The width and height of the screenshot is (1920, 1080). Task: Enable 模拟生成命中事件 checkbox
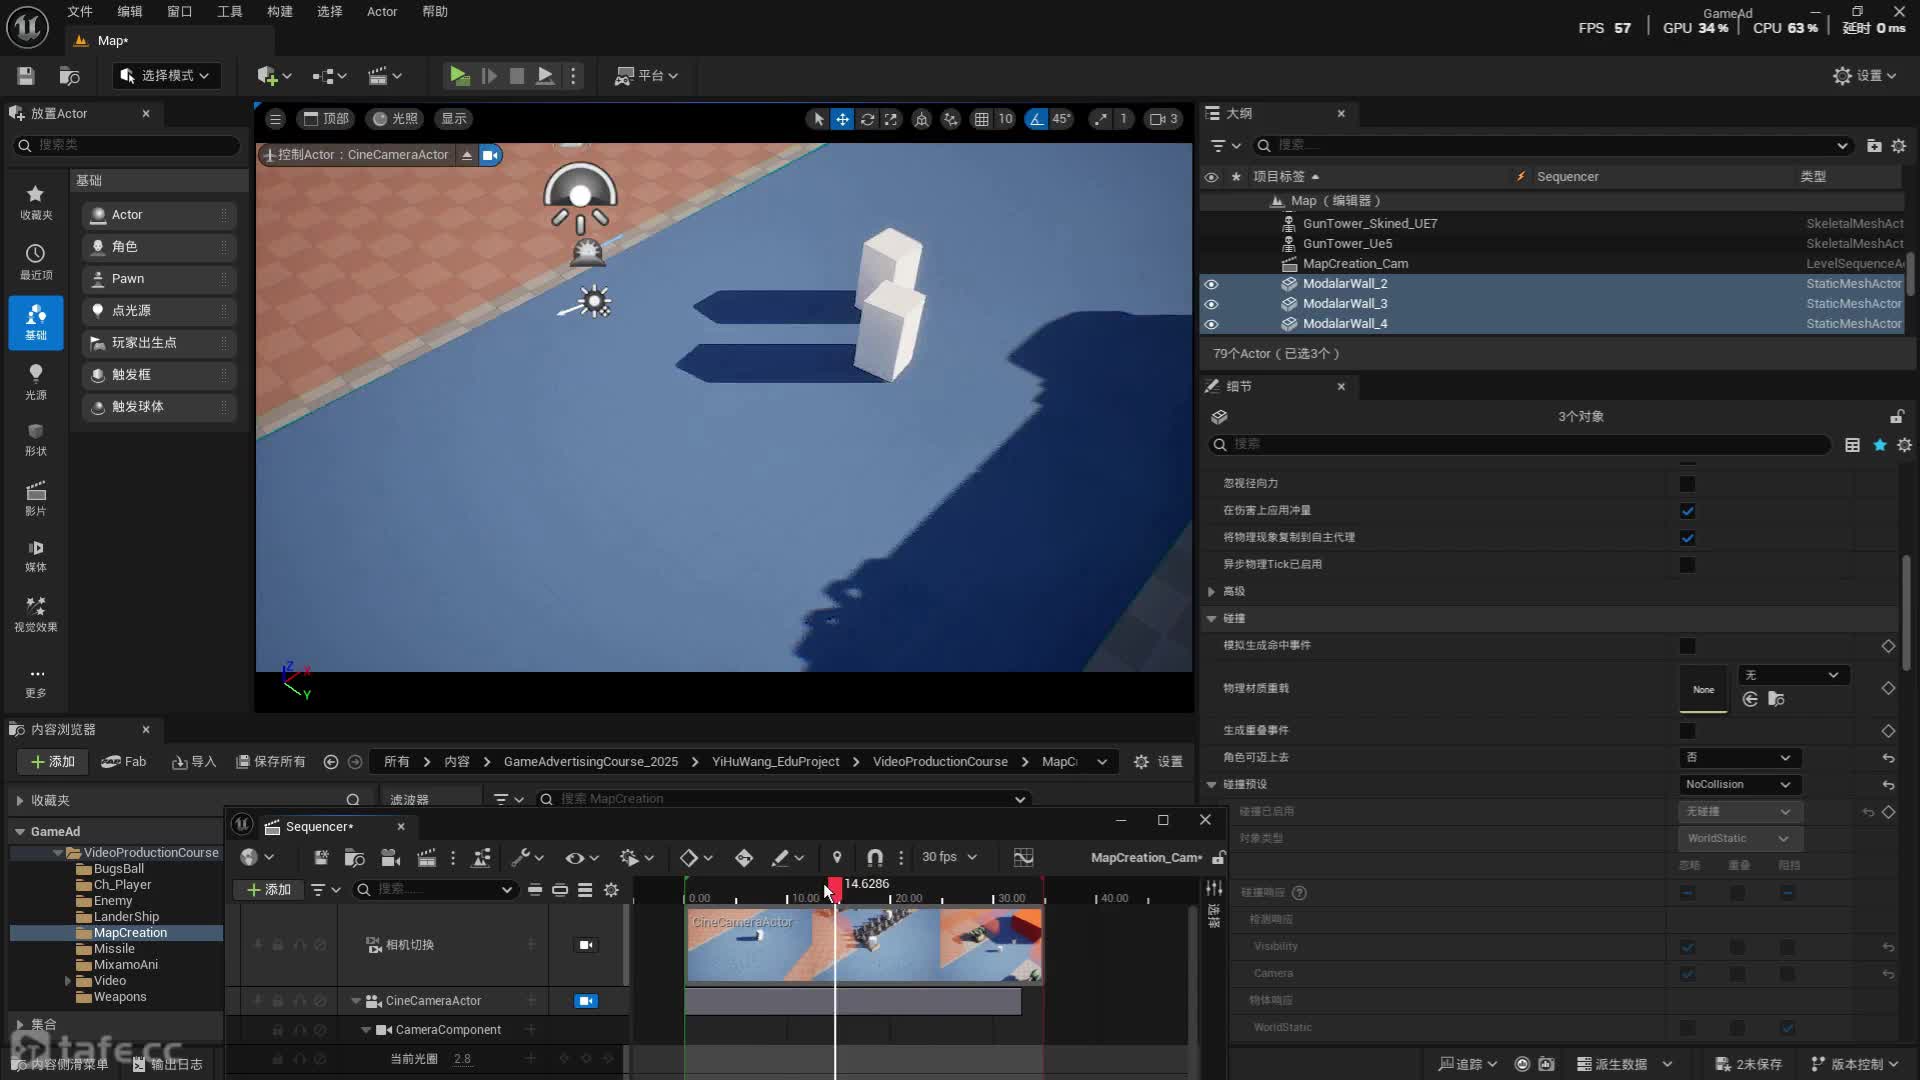1688,646
